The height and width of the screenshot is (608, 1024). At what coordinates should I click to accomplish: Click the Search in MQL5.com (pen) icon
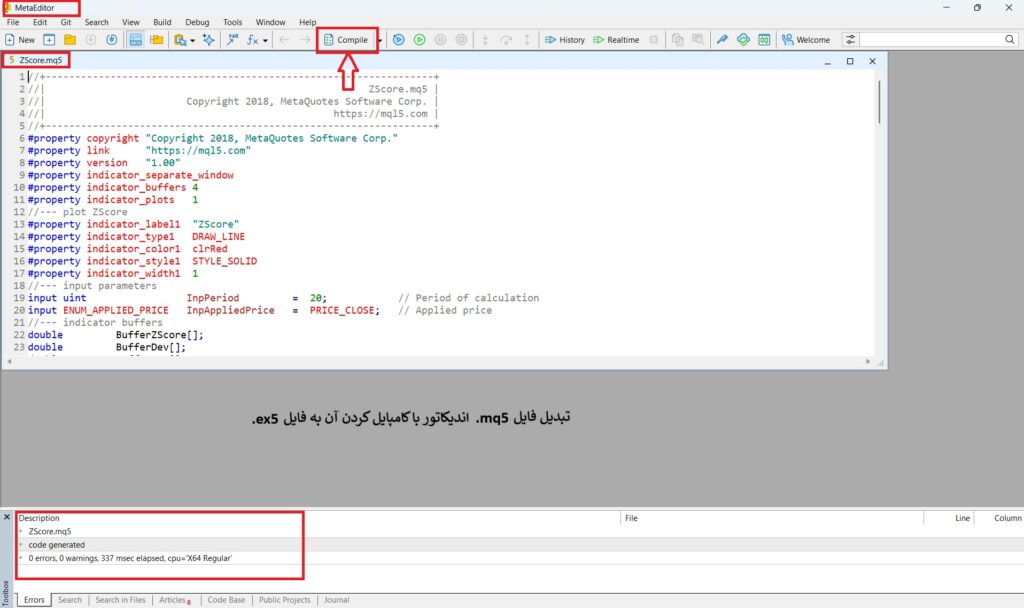pos(723,40)
